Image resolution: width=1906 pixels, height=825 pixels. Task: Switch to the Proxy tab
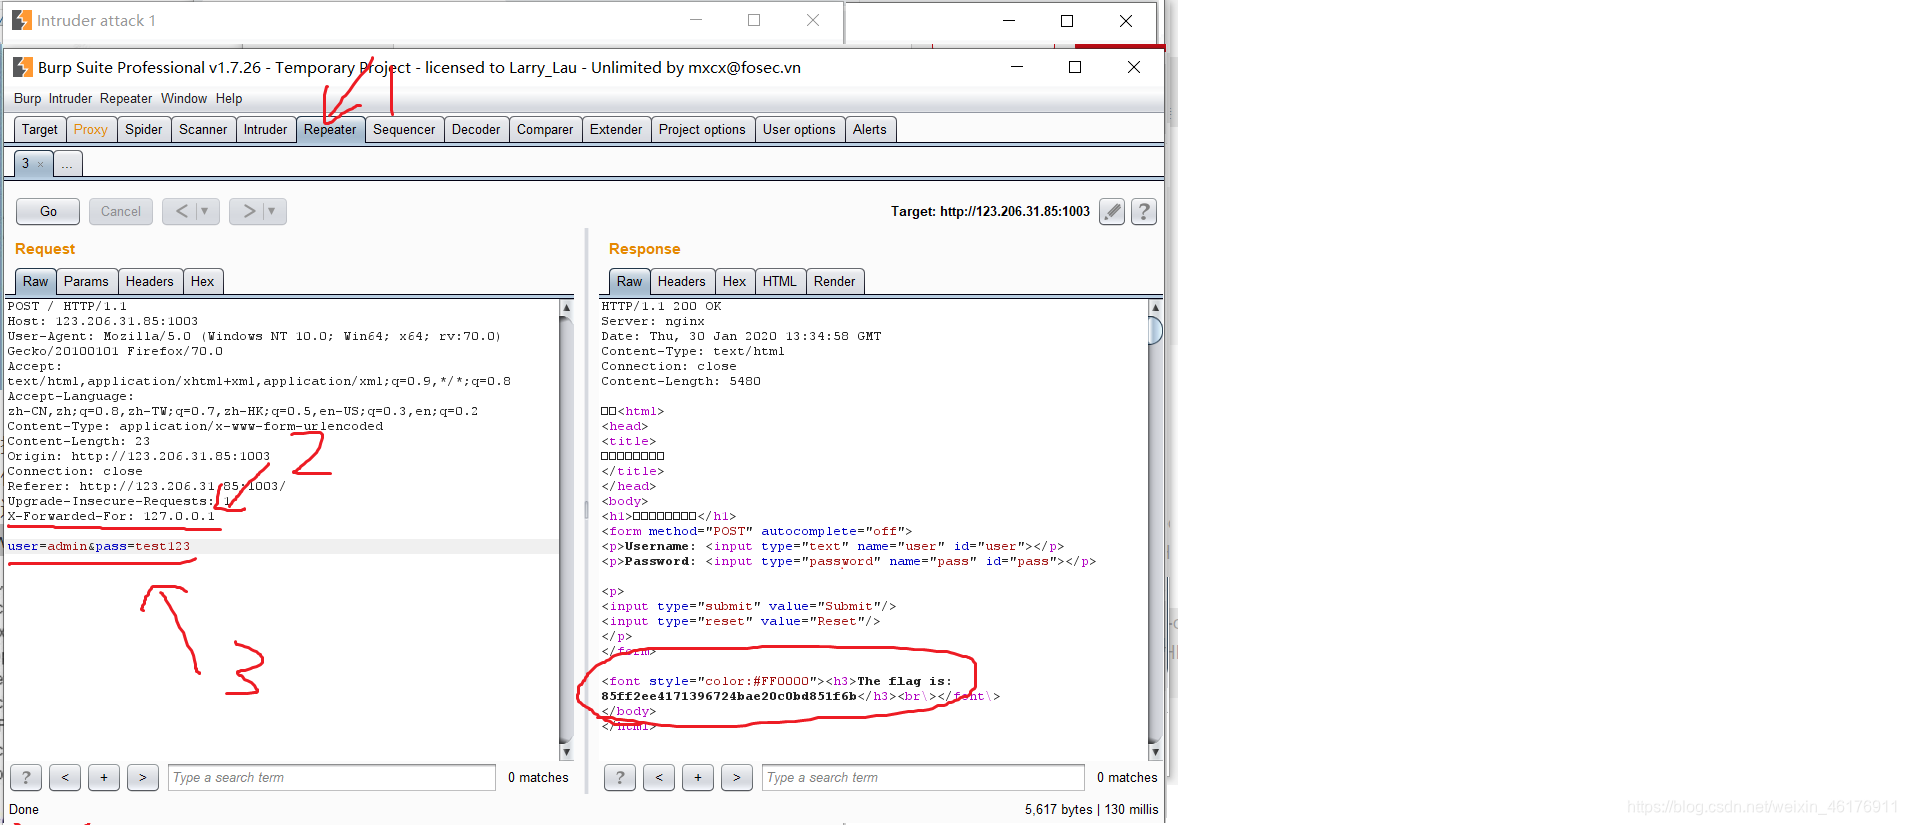click(x=90, y=129)
